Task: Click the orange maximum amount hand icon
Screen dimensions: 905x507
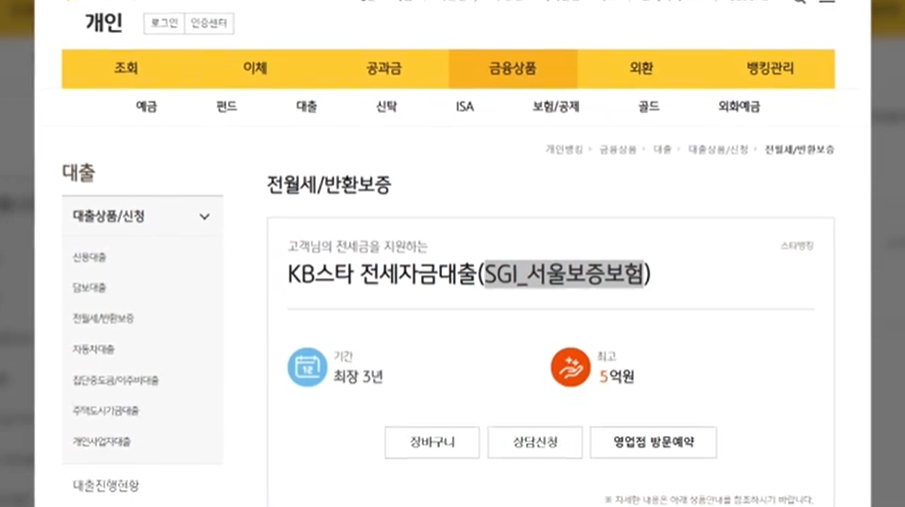Action: (570, 367)
